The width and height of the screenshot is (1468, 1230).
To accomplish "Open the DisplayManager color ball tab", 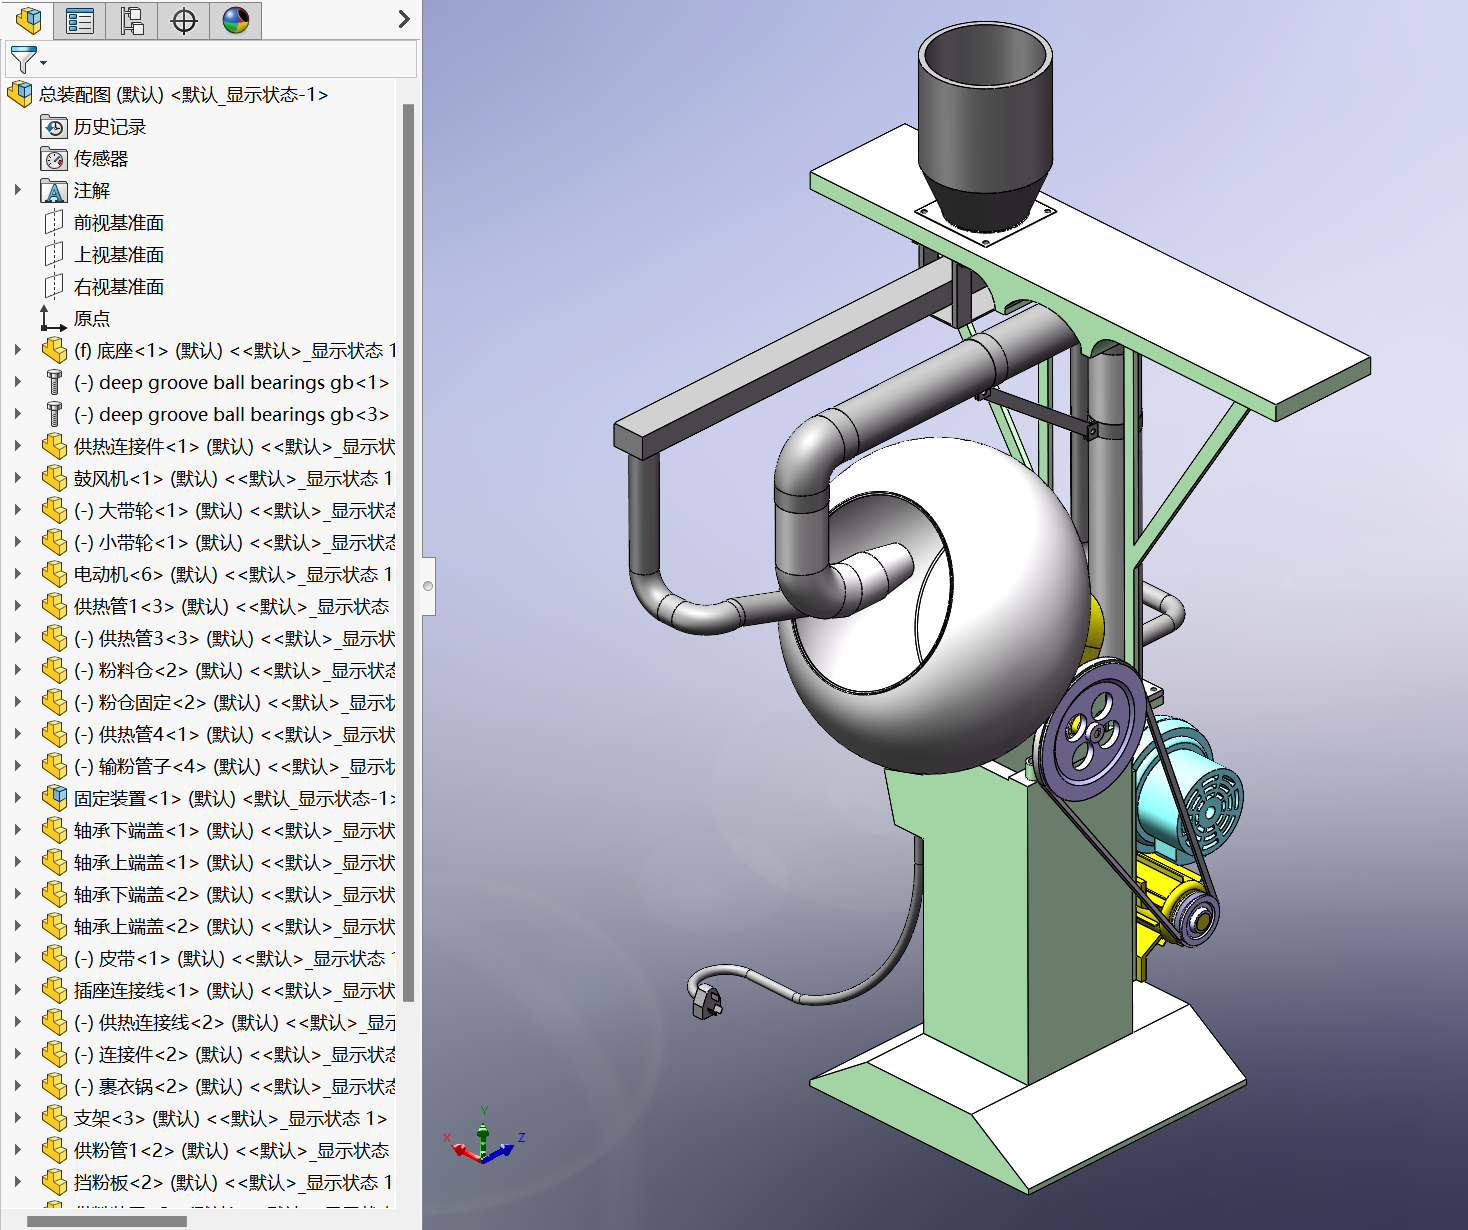I will pos(236,20).
